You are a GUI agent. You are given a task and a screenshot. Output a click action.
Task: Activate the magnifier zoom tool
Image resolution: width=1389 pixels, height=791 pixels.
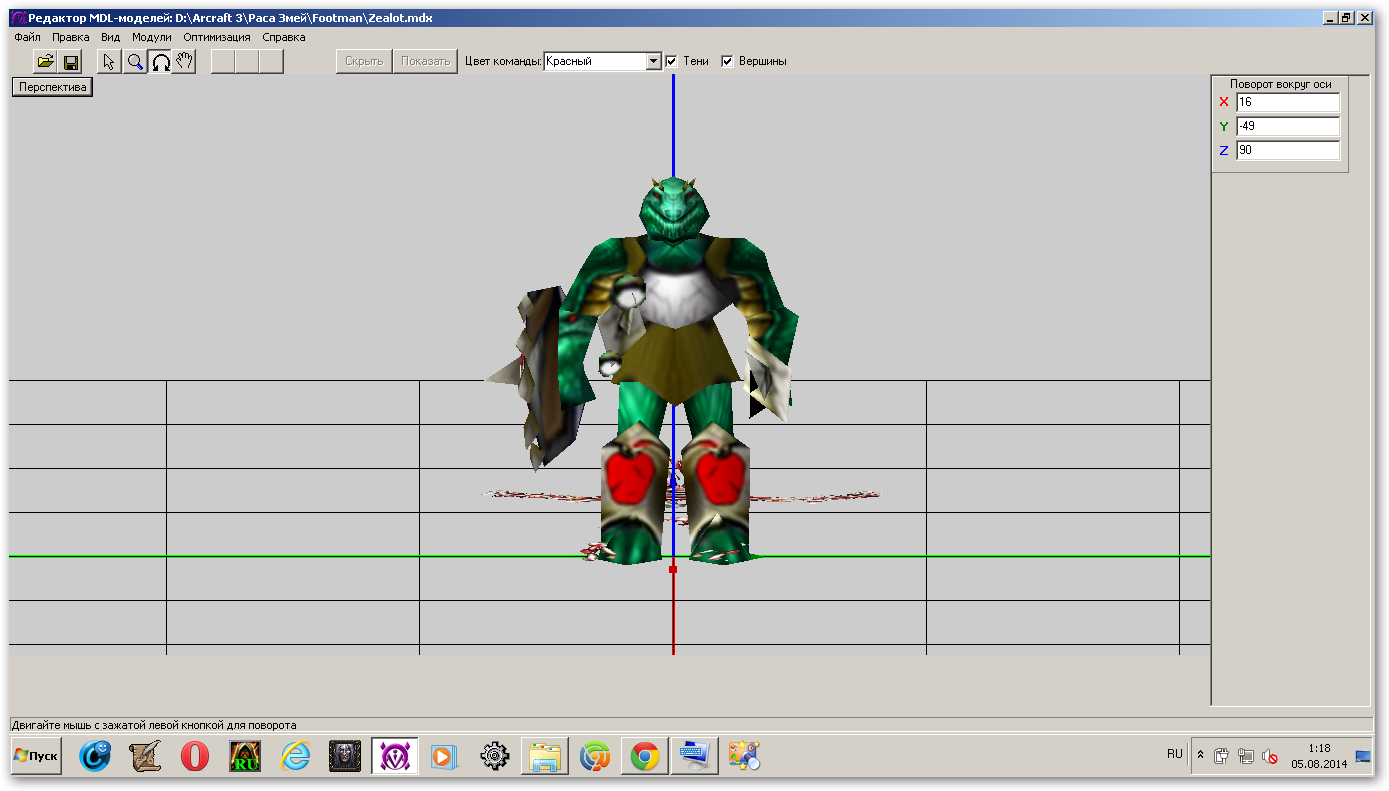point(134,62)
